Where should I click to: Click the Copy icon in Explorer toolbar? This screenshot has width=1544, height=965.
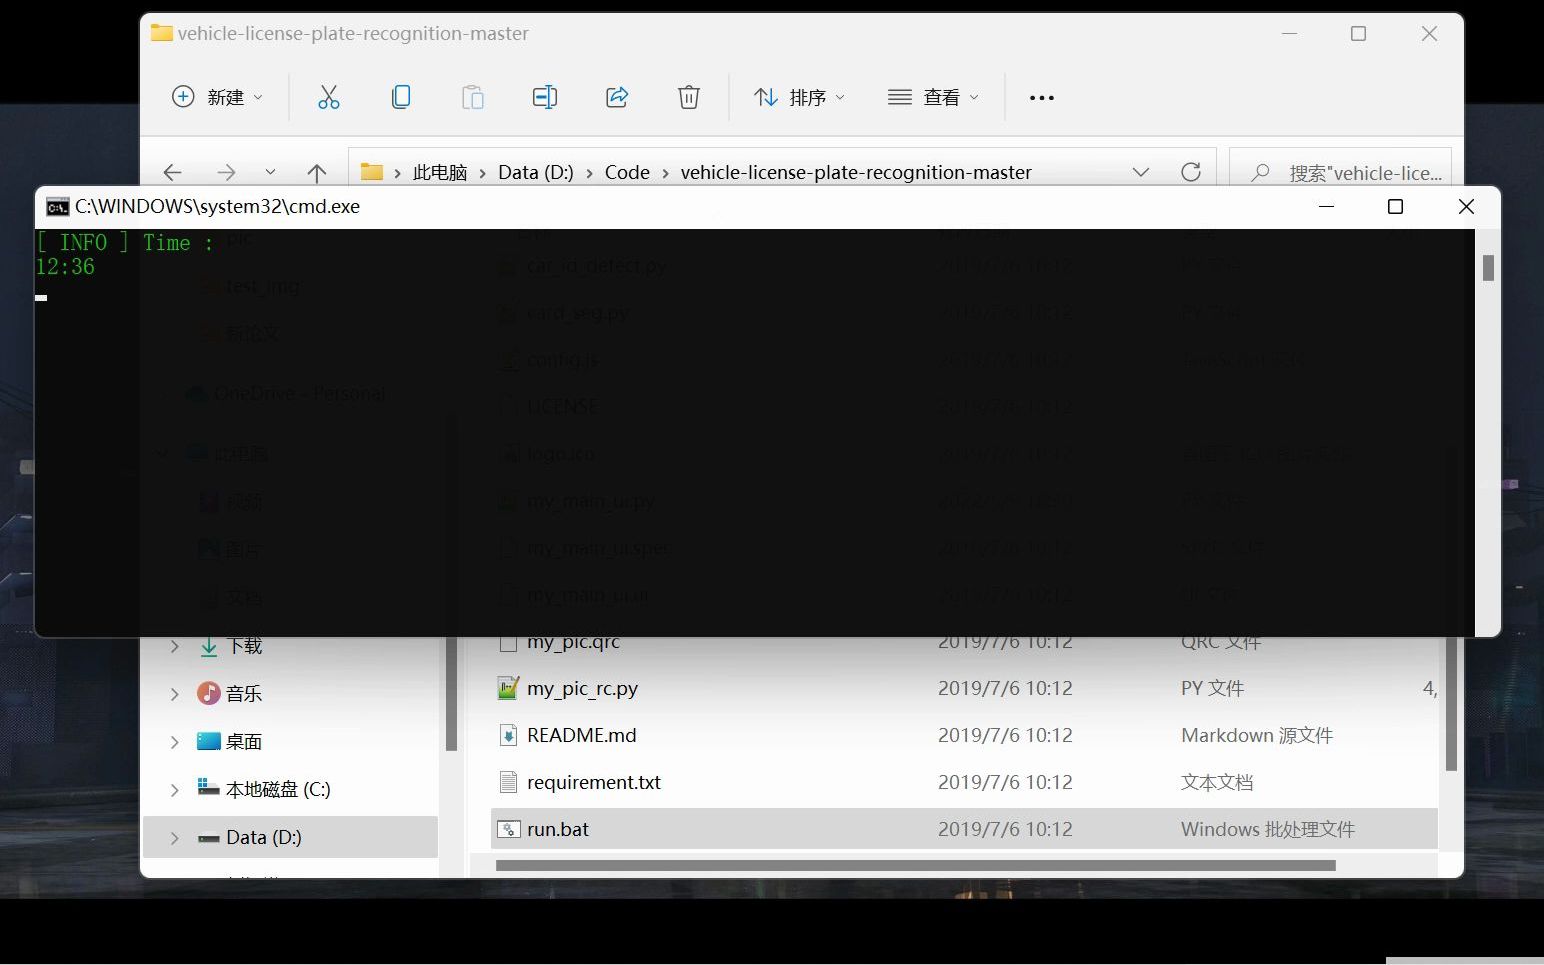click(401, 96)
